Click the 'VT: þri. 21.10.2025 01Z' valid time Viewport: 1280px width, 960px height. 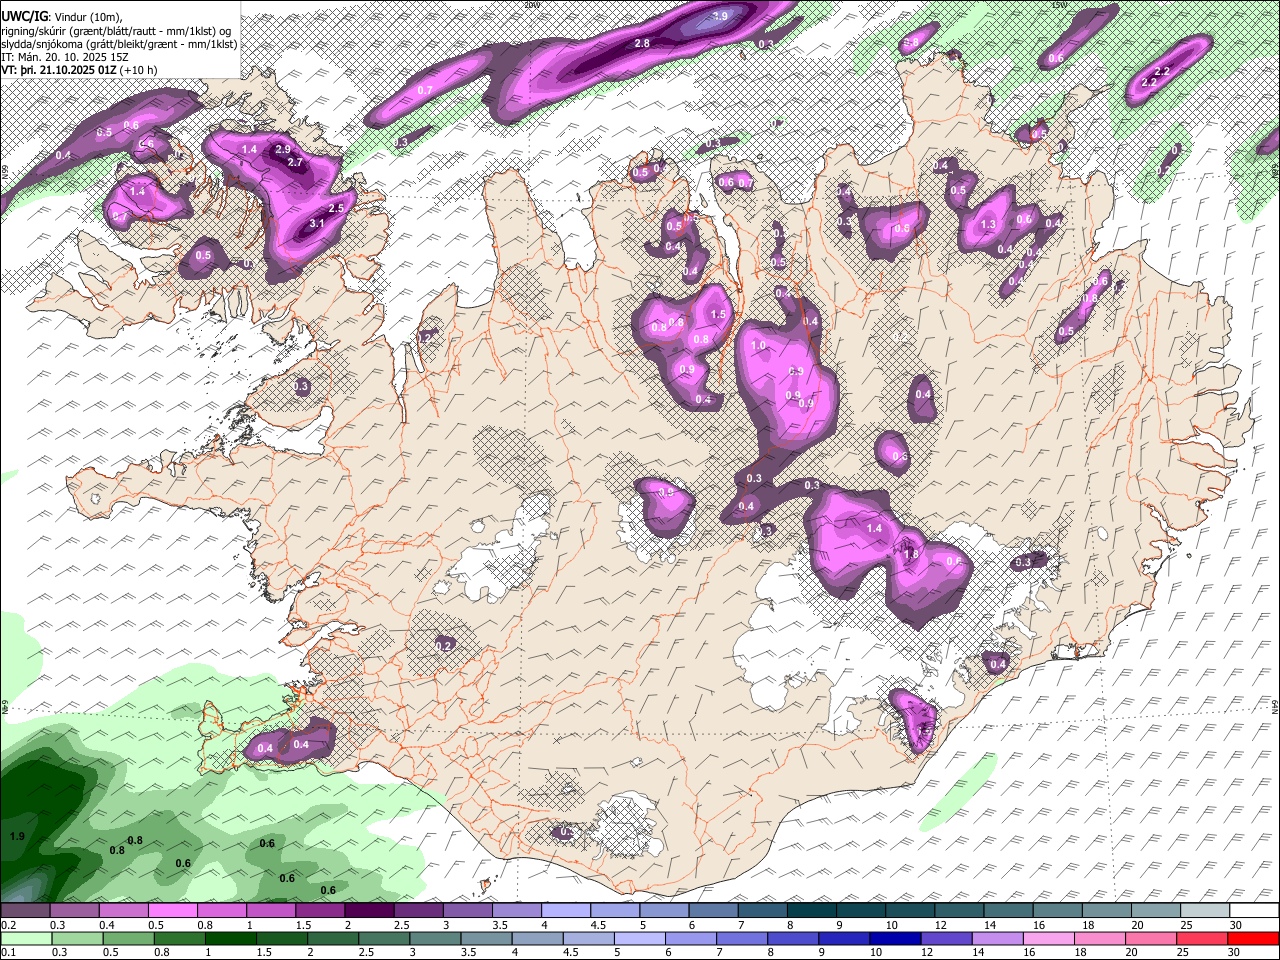pyautogui.click(x=60, y=70)
